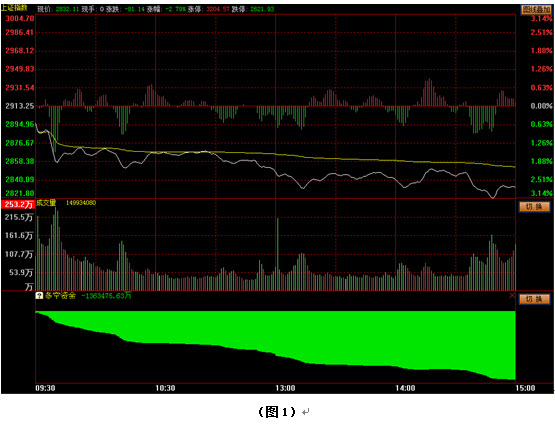Click the 2913.25 baseline price label
The width and height of the screenshot is (555, 429).
(20, 105)
